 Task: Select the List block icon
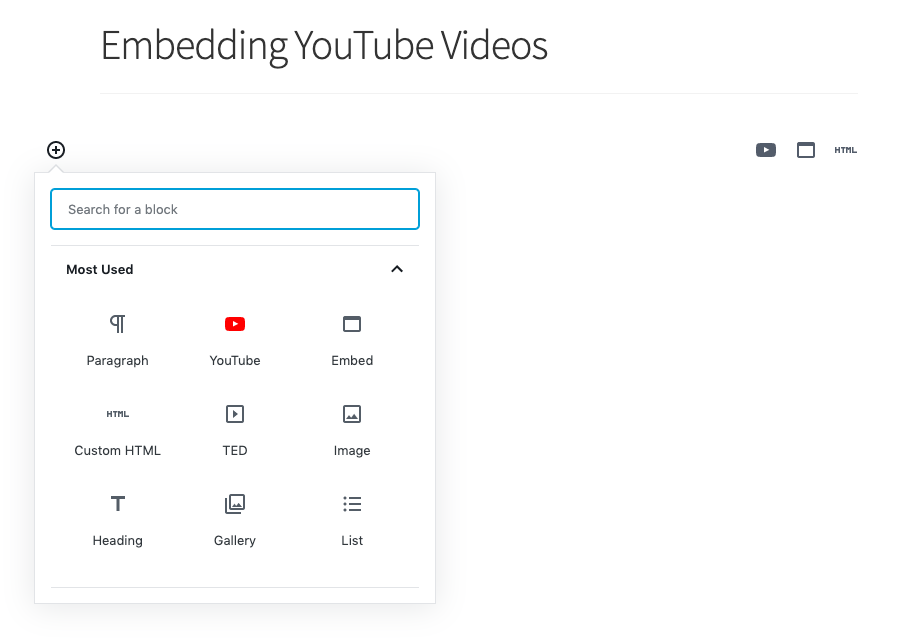[x=352, y=503]
